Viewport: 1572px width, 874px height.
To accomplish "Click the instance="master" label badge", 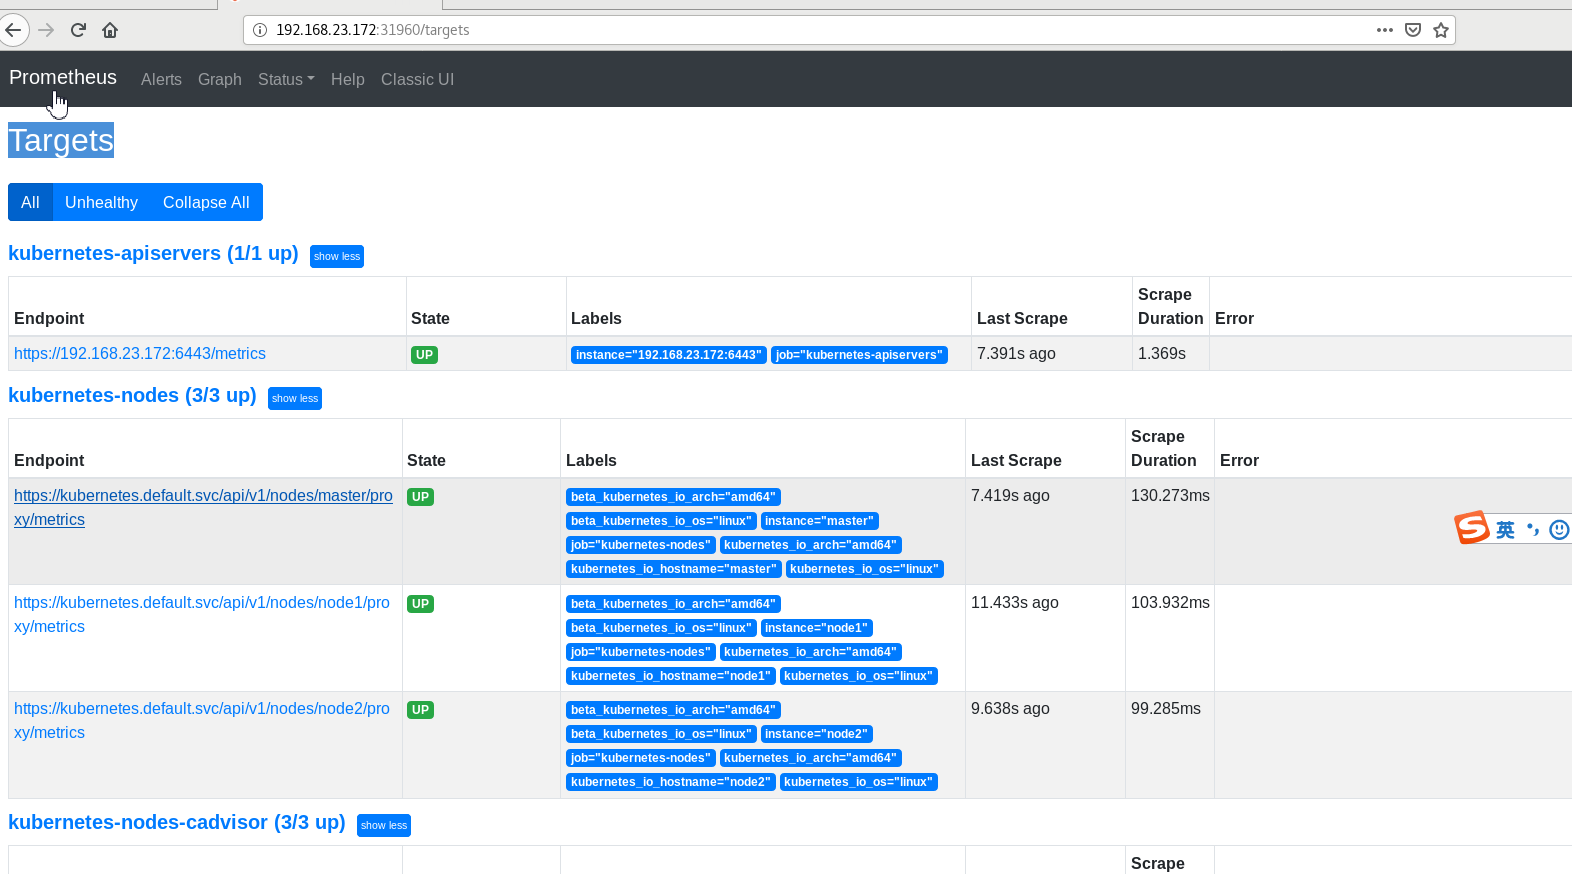I will 819,521.
